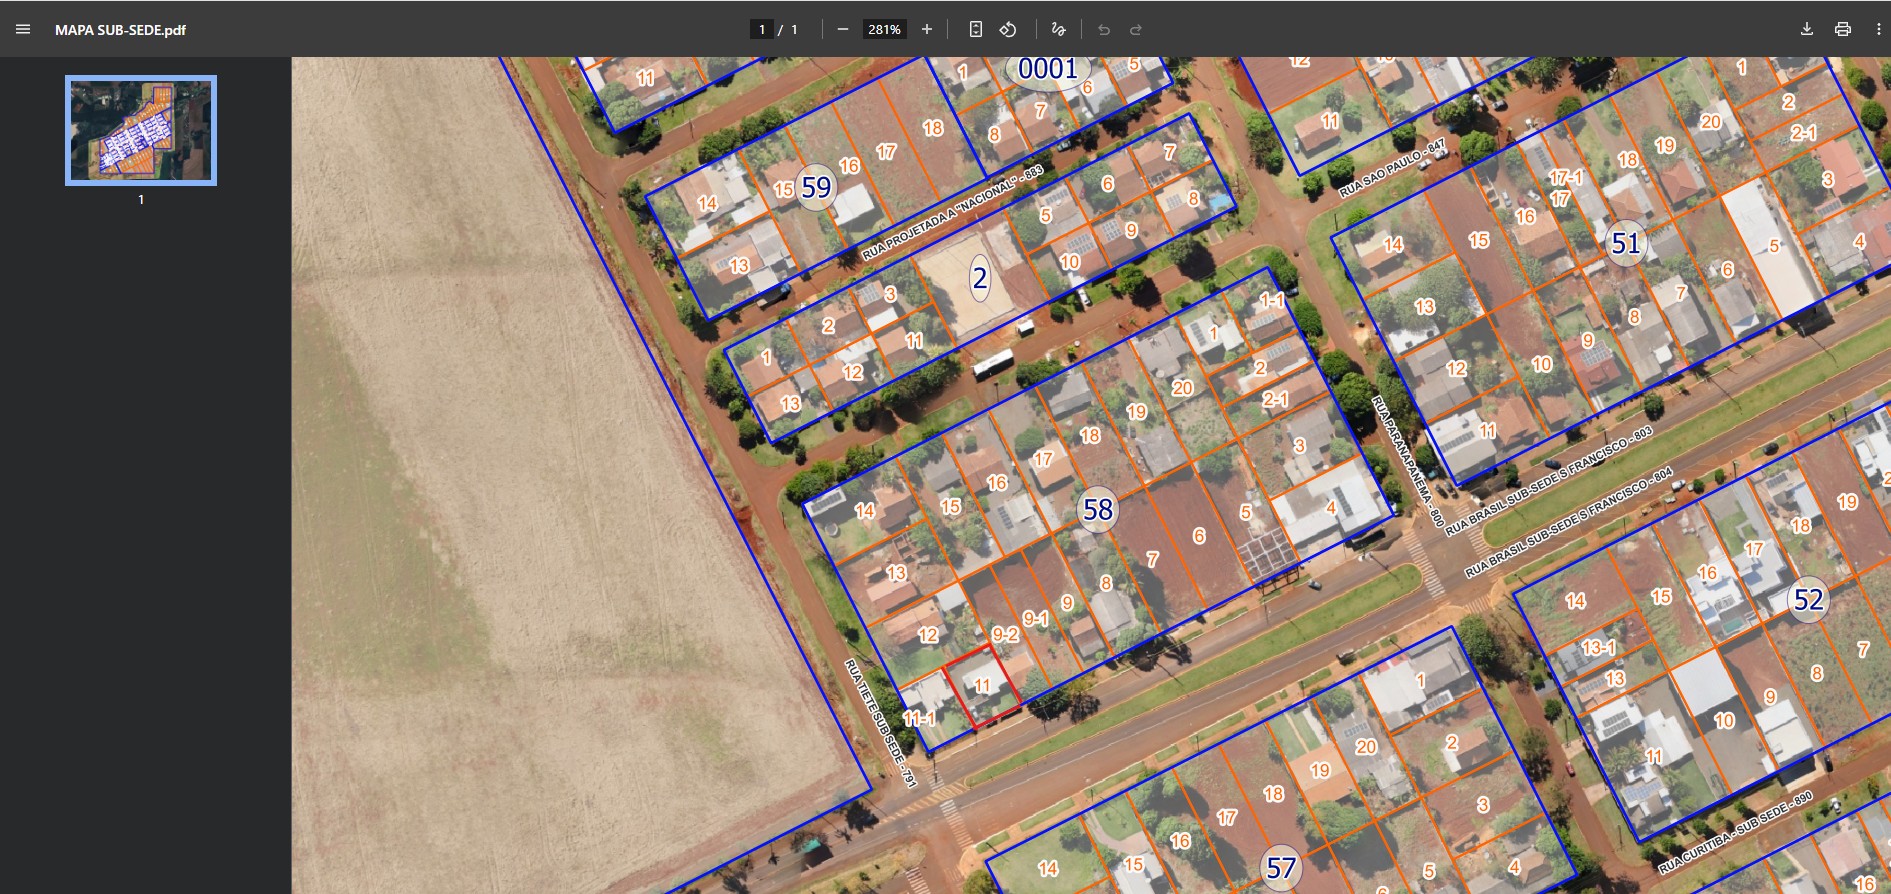The image size is (1891, 894).
Task: Open the three-dot more actions menu
Action: (x=1878, y=29)
